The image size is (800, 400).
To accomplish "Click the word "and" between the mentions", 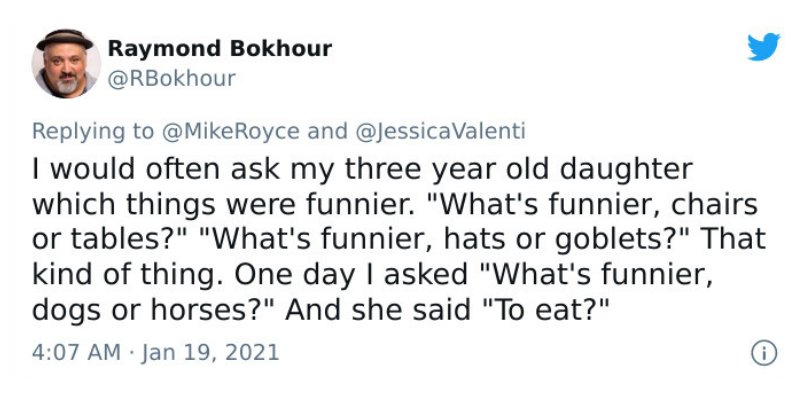I will click(327, 131).
